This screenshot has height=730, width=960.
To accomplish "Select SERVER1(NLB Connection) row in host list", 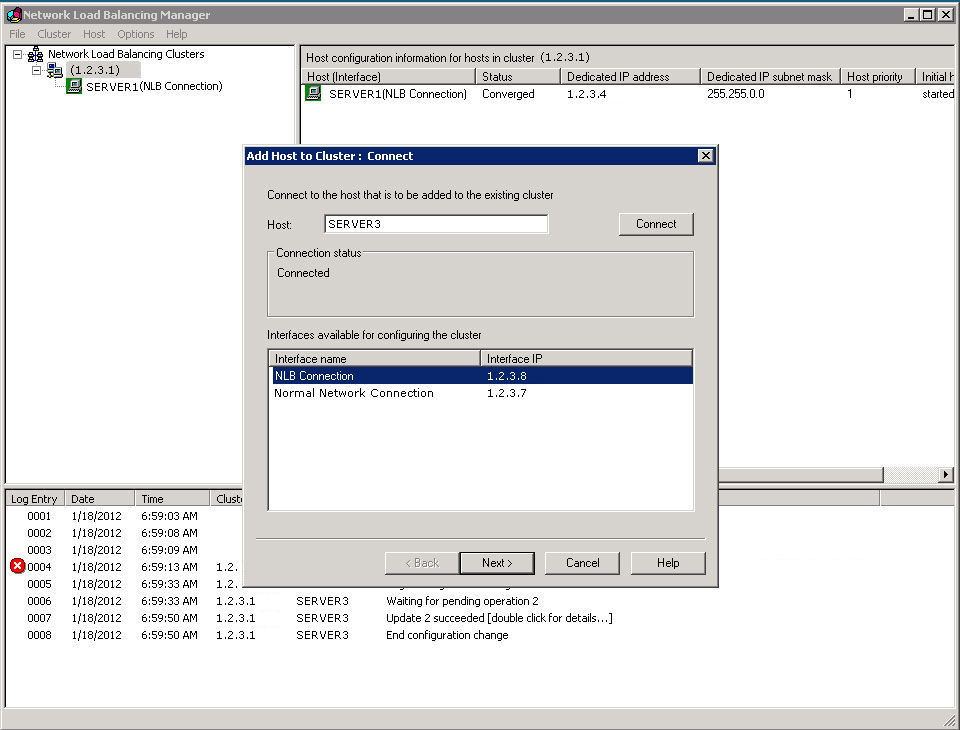I will tap(628, 94).
